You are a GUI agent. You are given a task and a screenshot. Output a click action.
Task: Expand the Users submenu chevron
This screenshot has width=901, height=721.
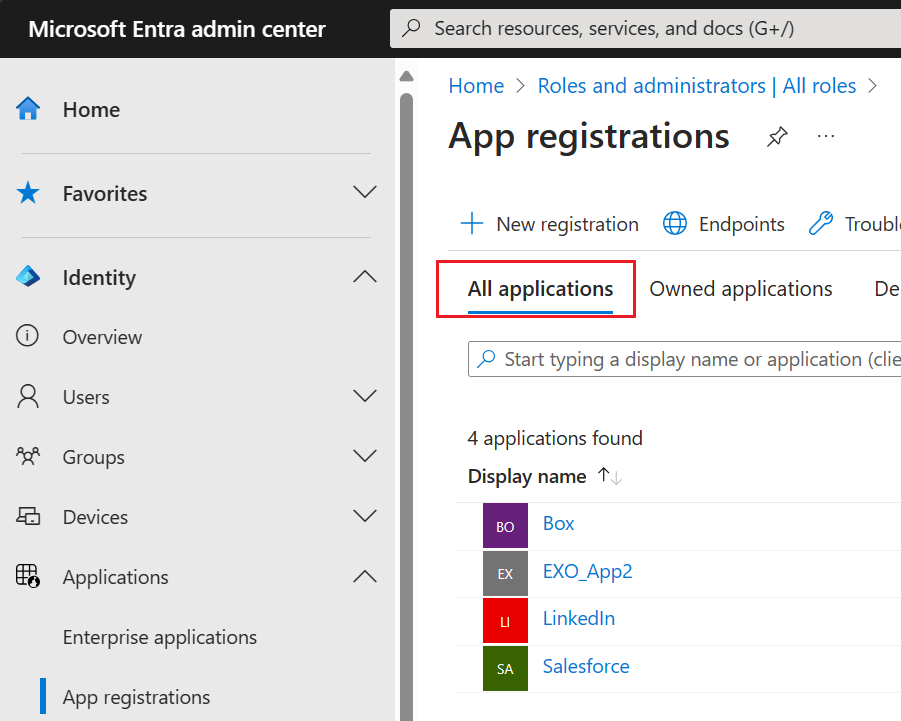[365, 397]
